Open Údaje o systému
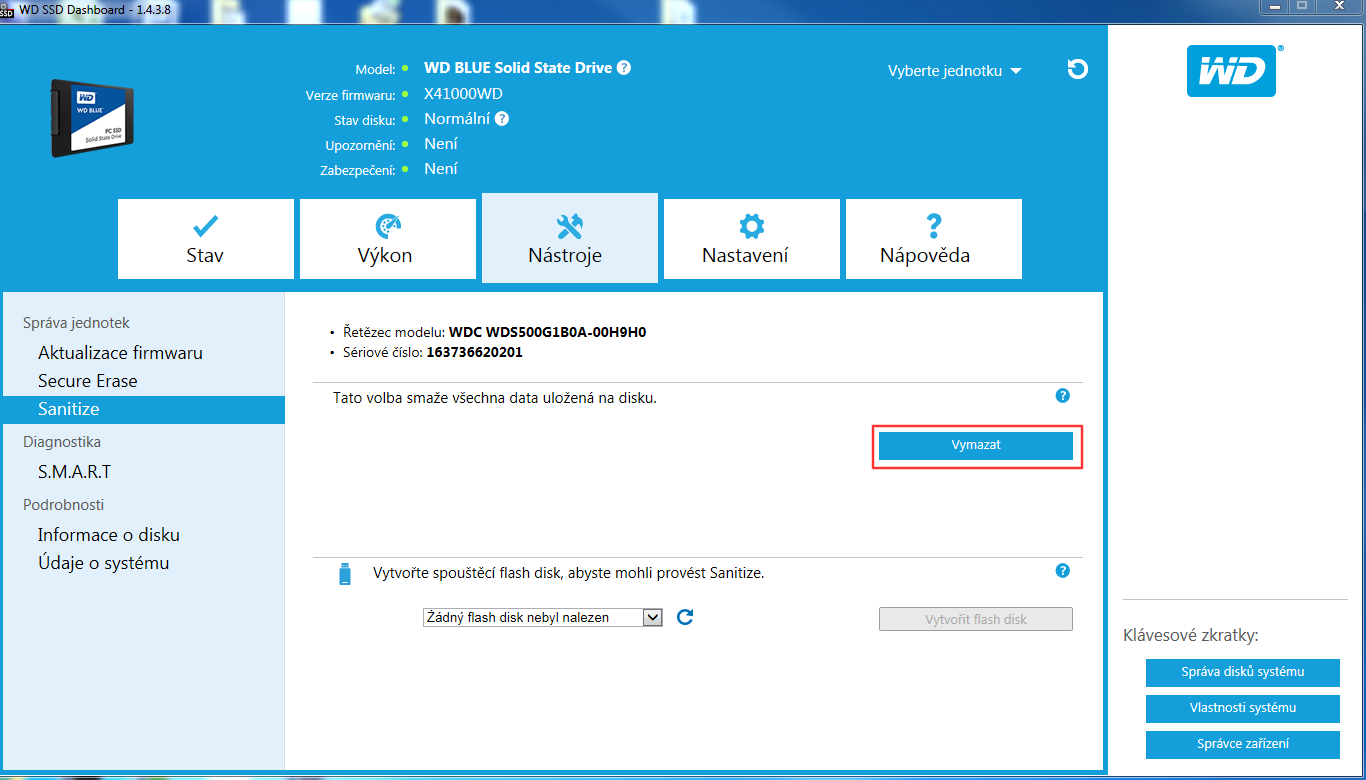Screen dimensions: 1366x780 click(x=104, y=563)
